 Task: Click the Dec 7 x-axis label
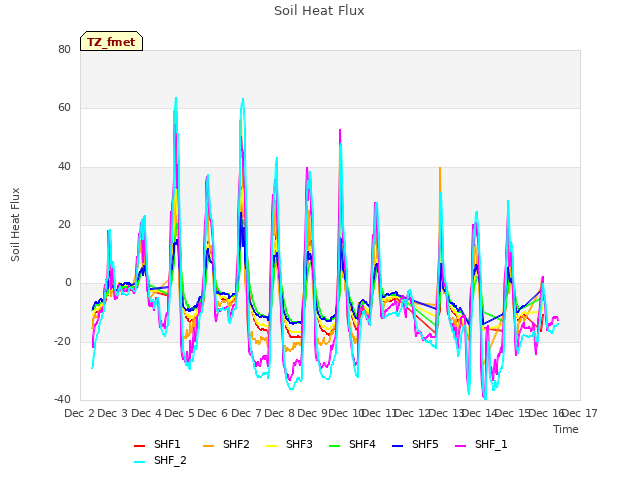point(246,413)
